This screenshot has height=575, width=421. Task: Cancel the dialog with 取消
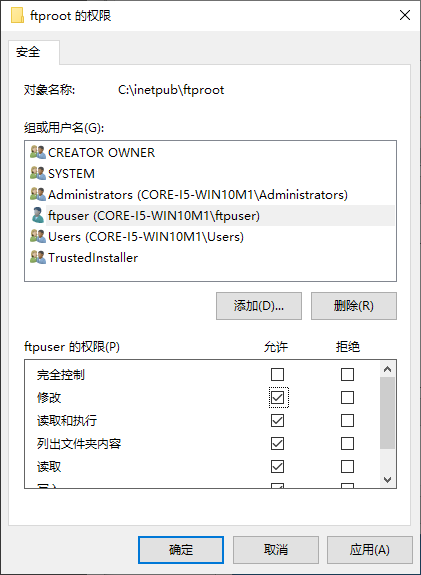pos(276,550)
